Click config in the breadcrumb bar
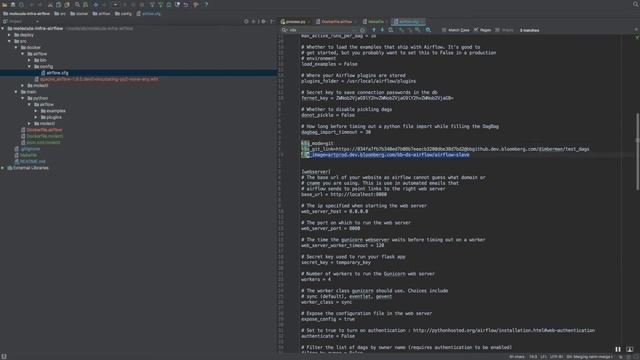The image size is (640, 360). click(x=123, y=13)
